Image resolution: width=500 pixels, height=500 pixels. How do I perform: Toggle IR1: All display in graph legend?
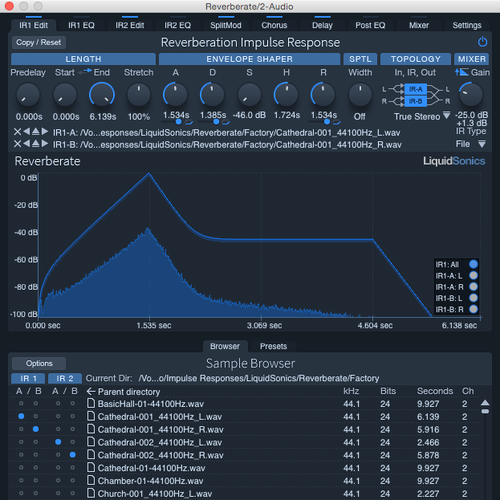pos(473,264)
